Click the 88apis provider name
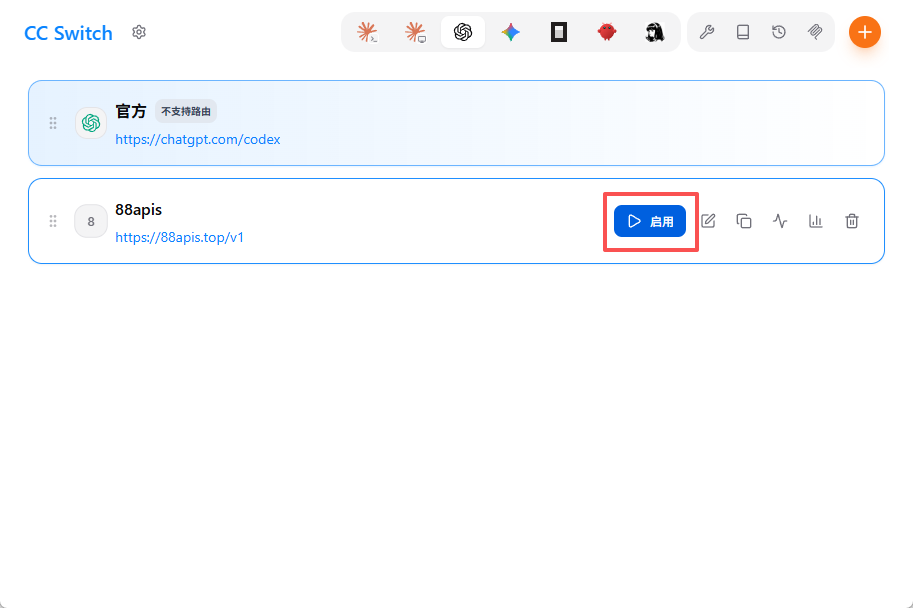 click(x=139, y=210)
